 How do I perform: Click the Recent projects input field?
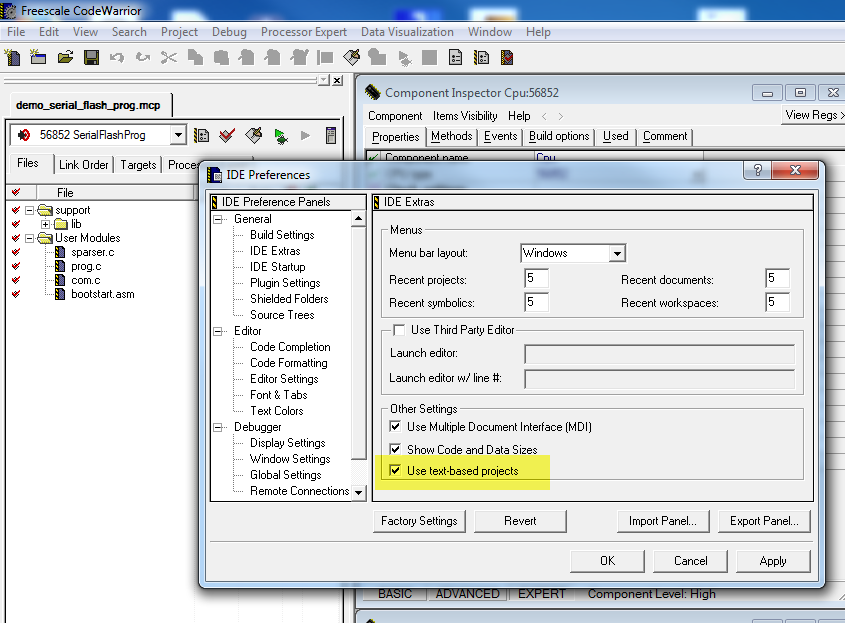(x=536, y=279)
